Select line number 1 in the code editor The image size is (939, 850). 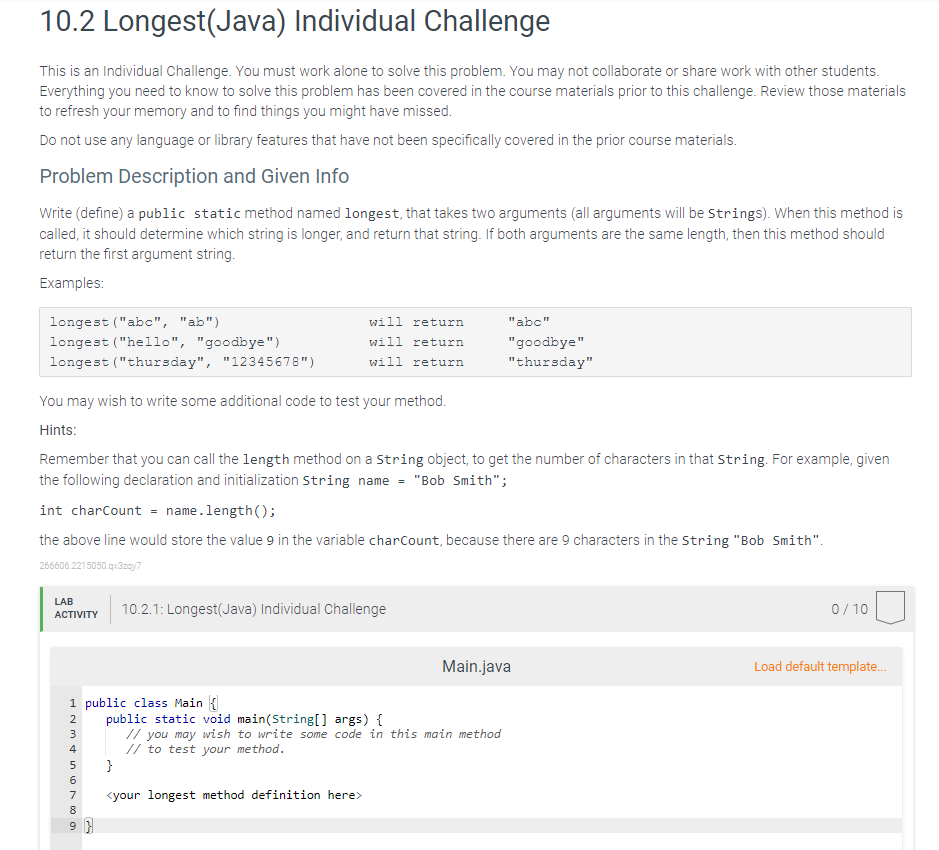pos(72,702)
